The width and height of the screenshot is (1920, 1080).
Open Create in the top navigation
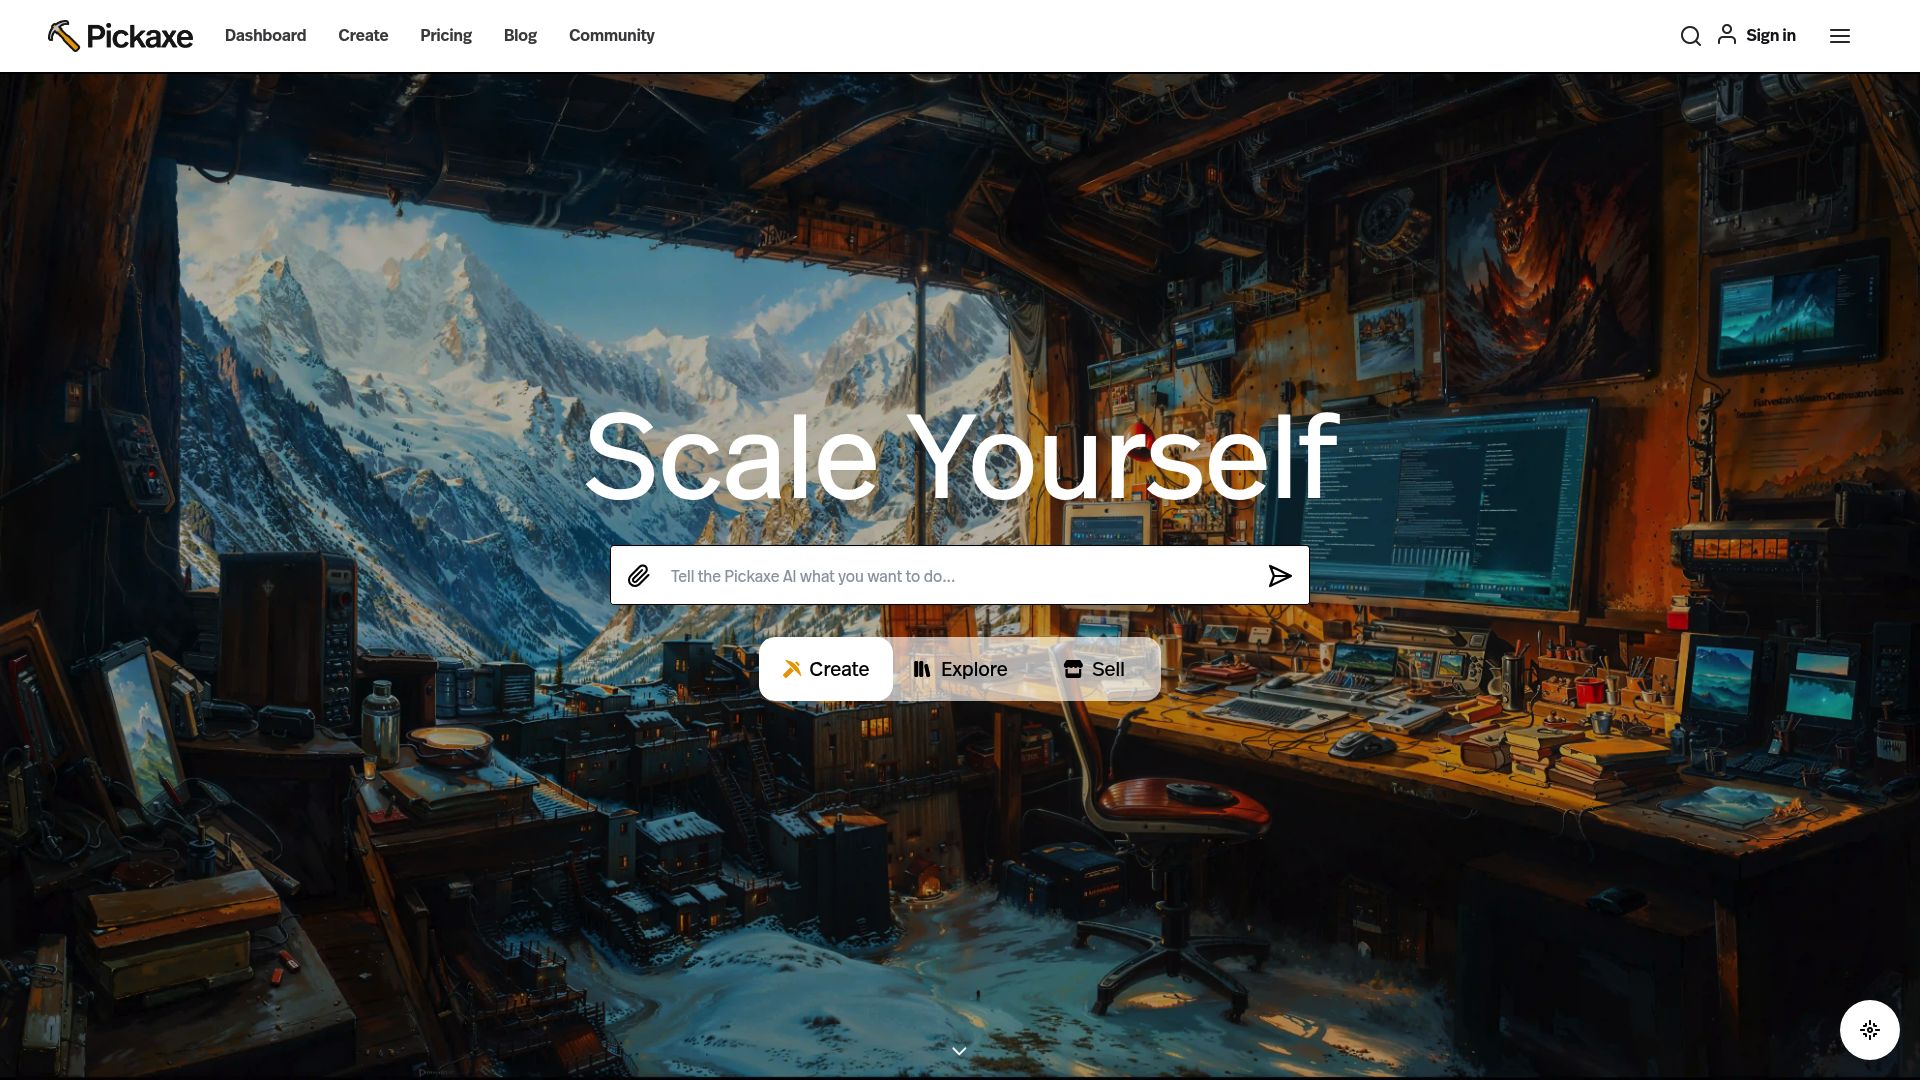363,36
